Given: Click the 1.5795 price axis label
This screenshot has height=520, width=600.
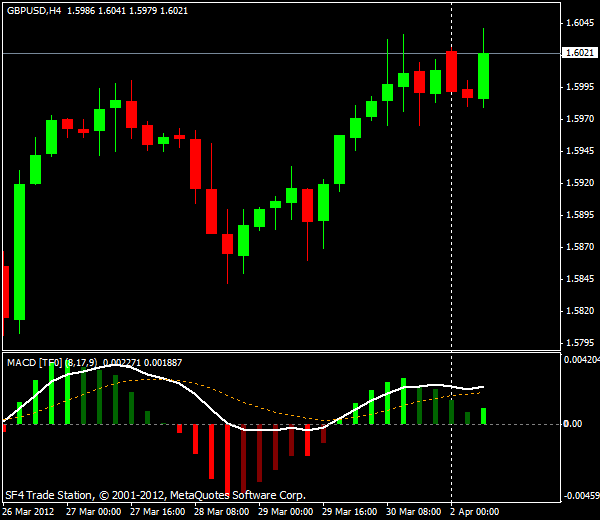Looking at the screenshot, I should click(579, 343).
